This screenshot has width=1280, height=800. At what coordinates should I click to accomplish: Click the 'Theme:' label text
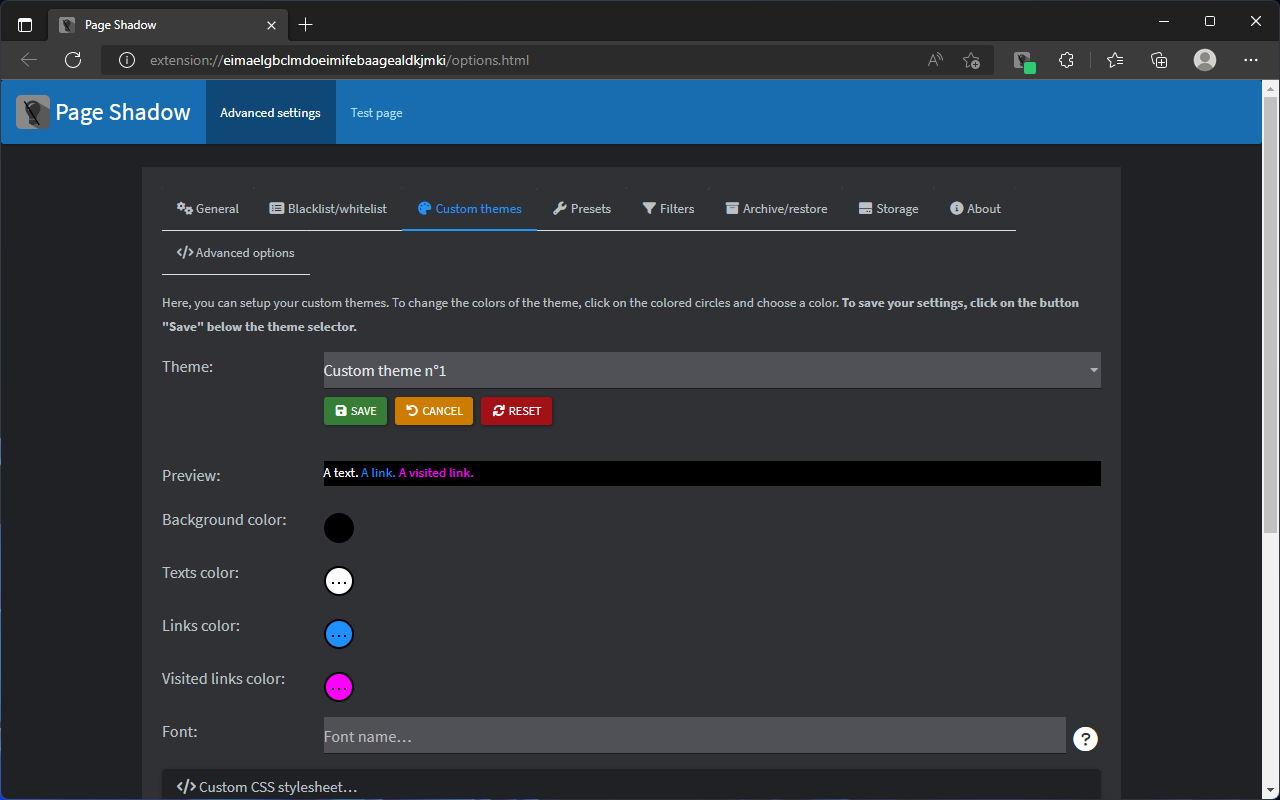(x=187, y=367)
